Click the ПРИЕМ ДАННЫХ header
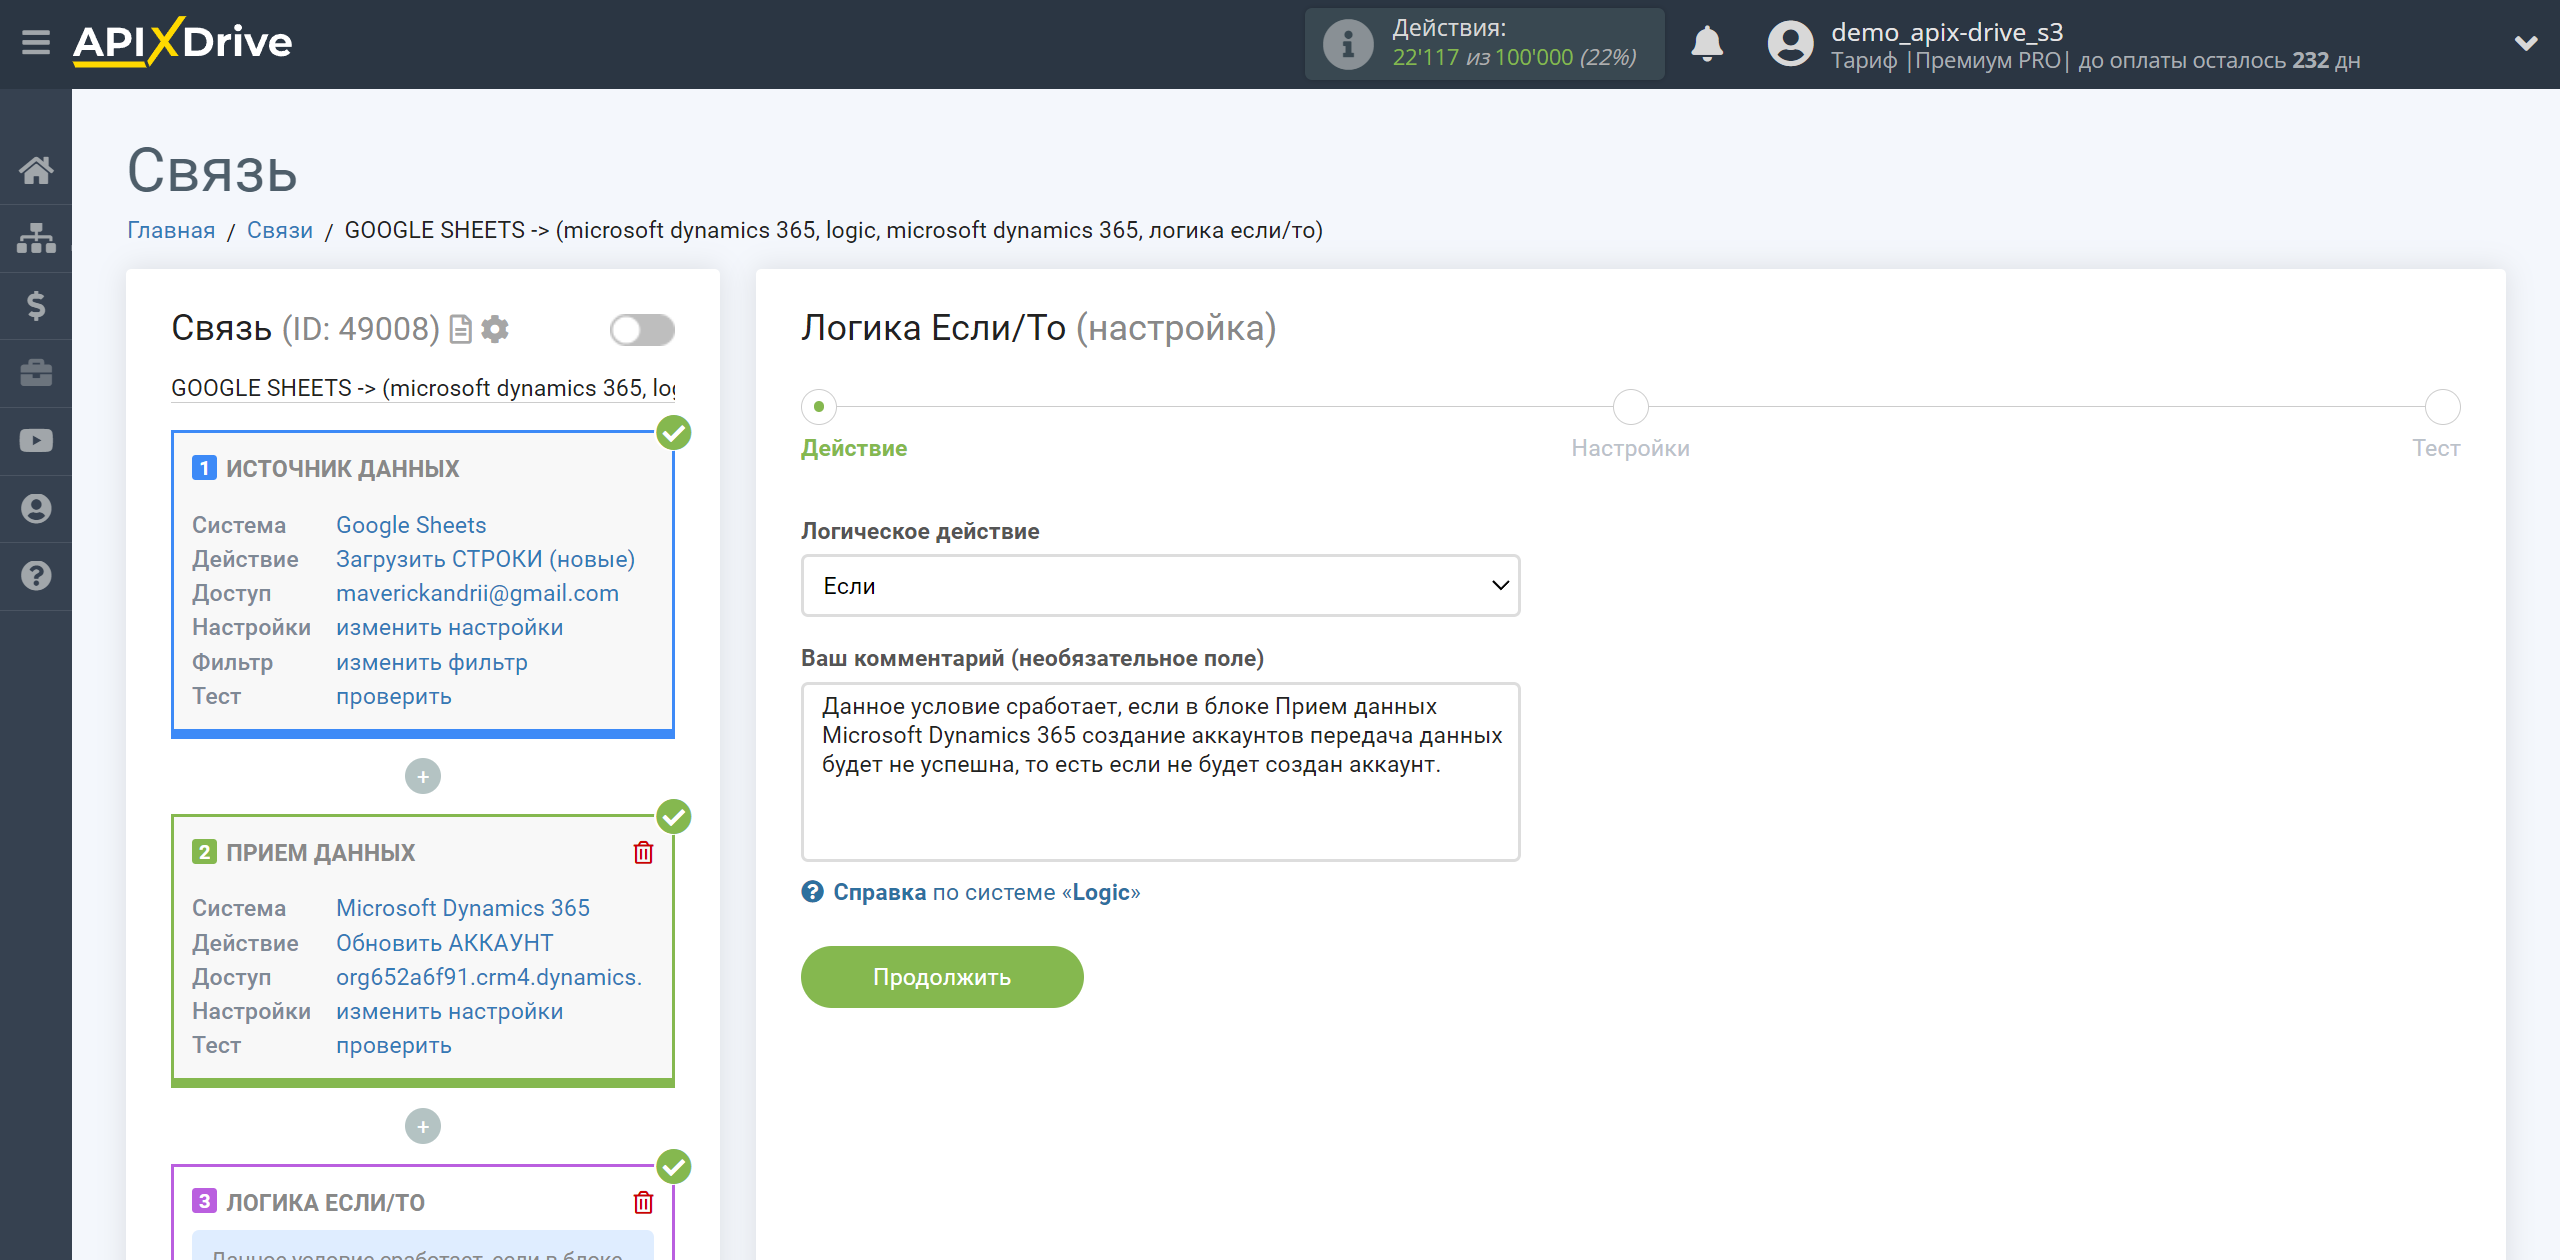The image size is (2560, 1260). click(x=320, y=853)
